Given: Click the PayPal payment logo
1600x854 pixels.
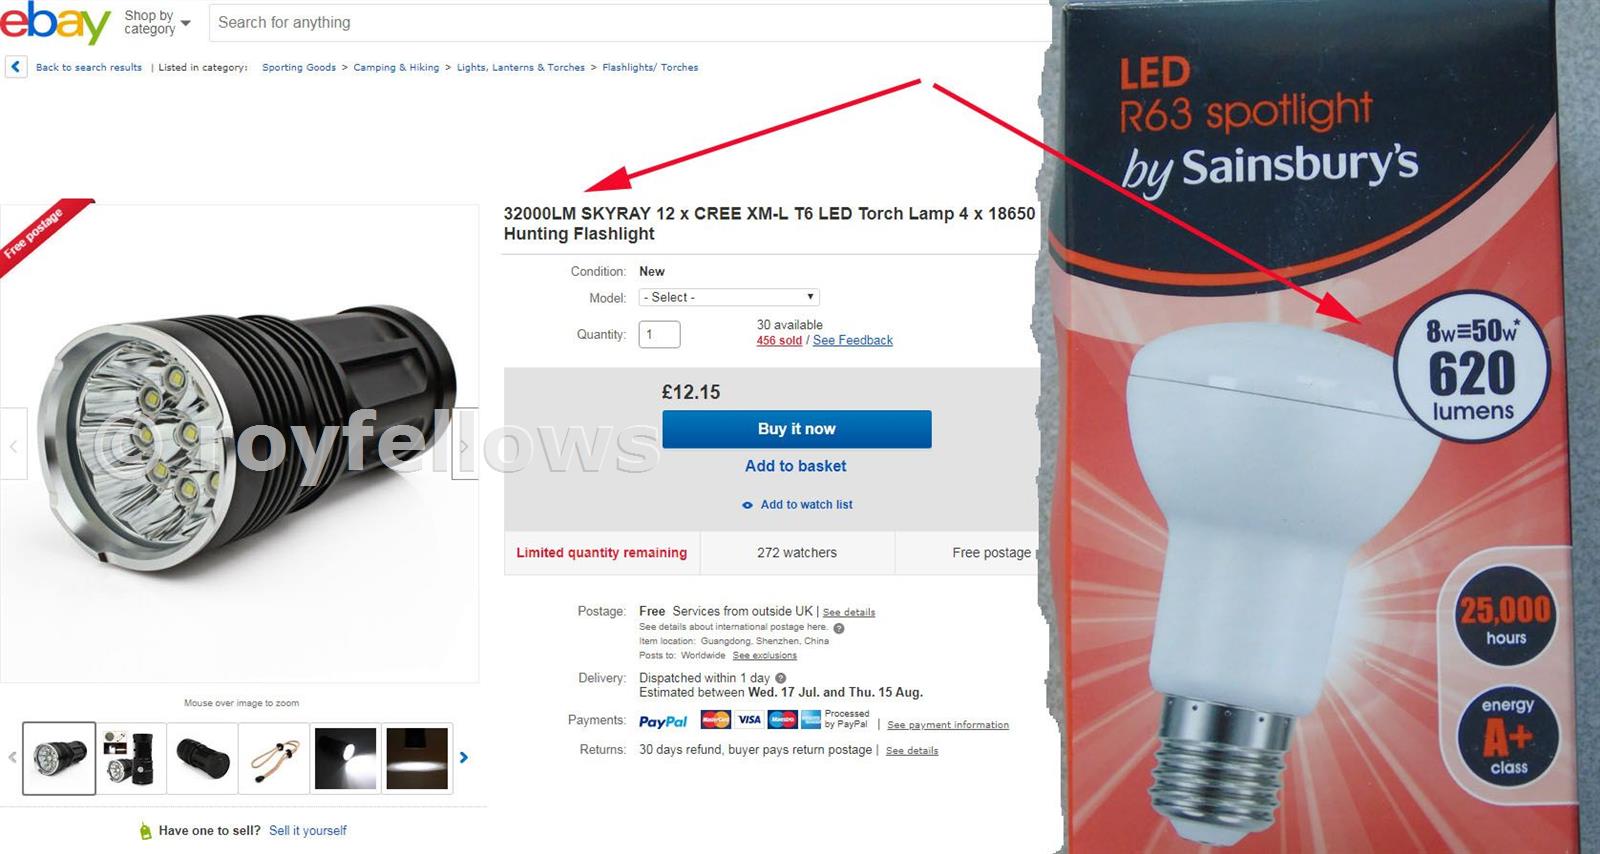Looking at the screenshot, I should 663,721.
